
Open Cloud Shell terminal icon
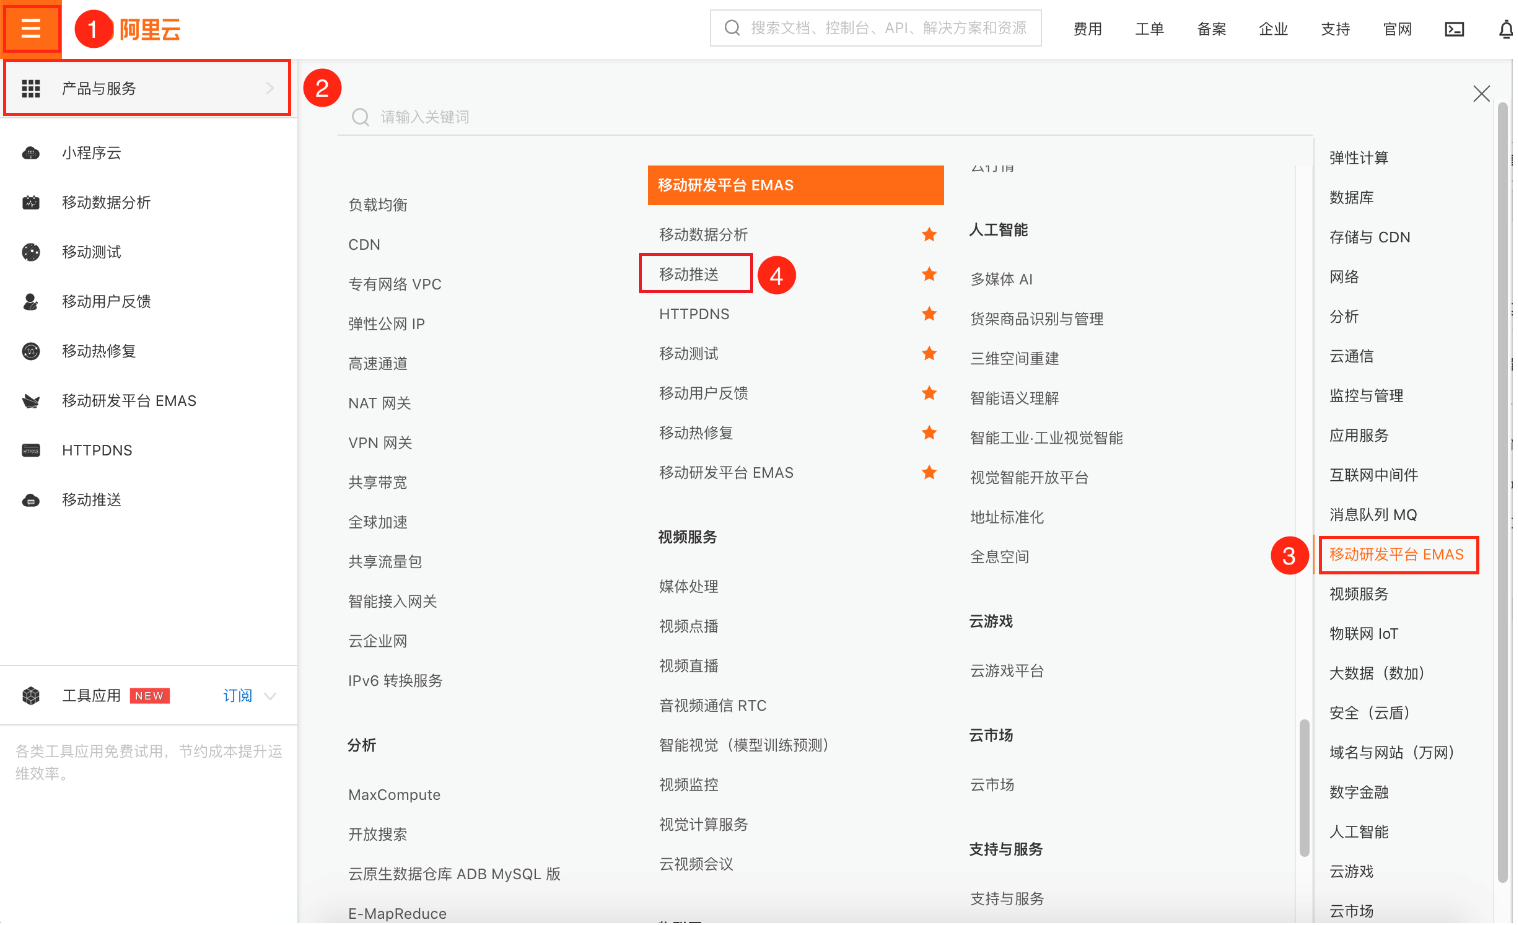pyautogui.click(x=1455, y=29)
